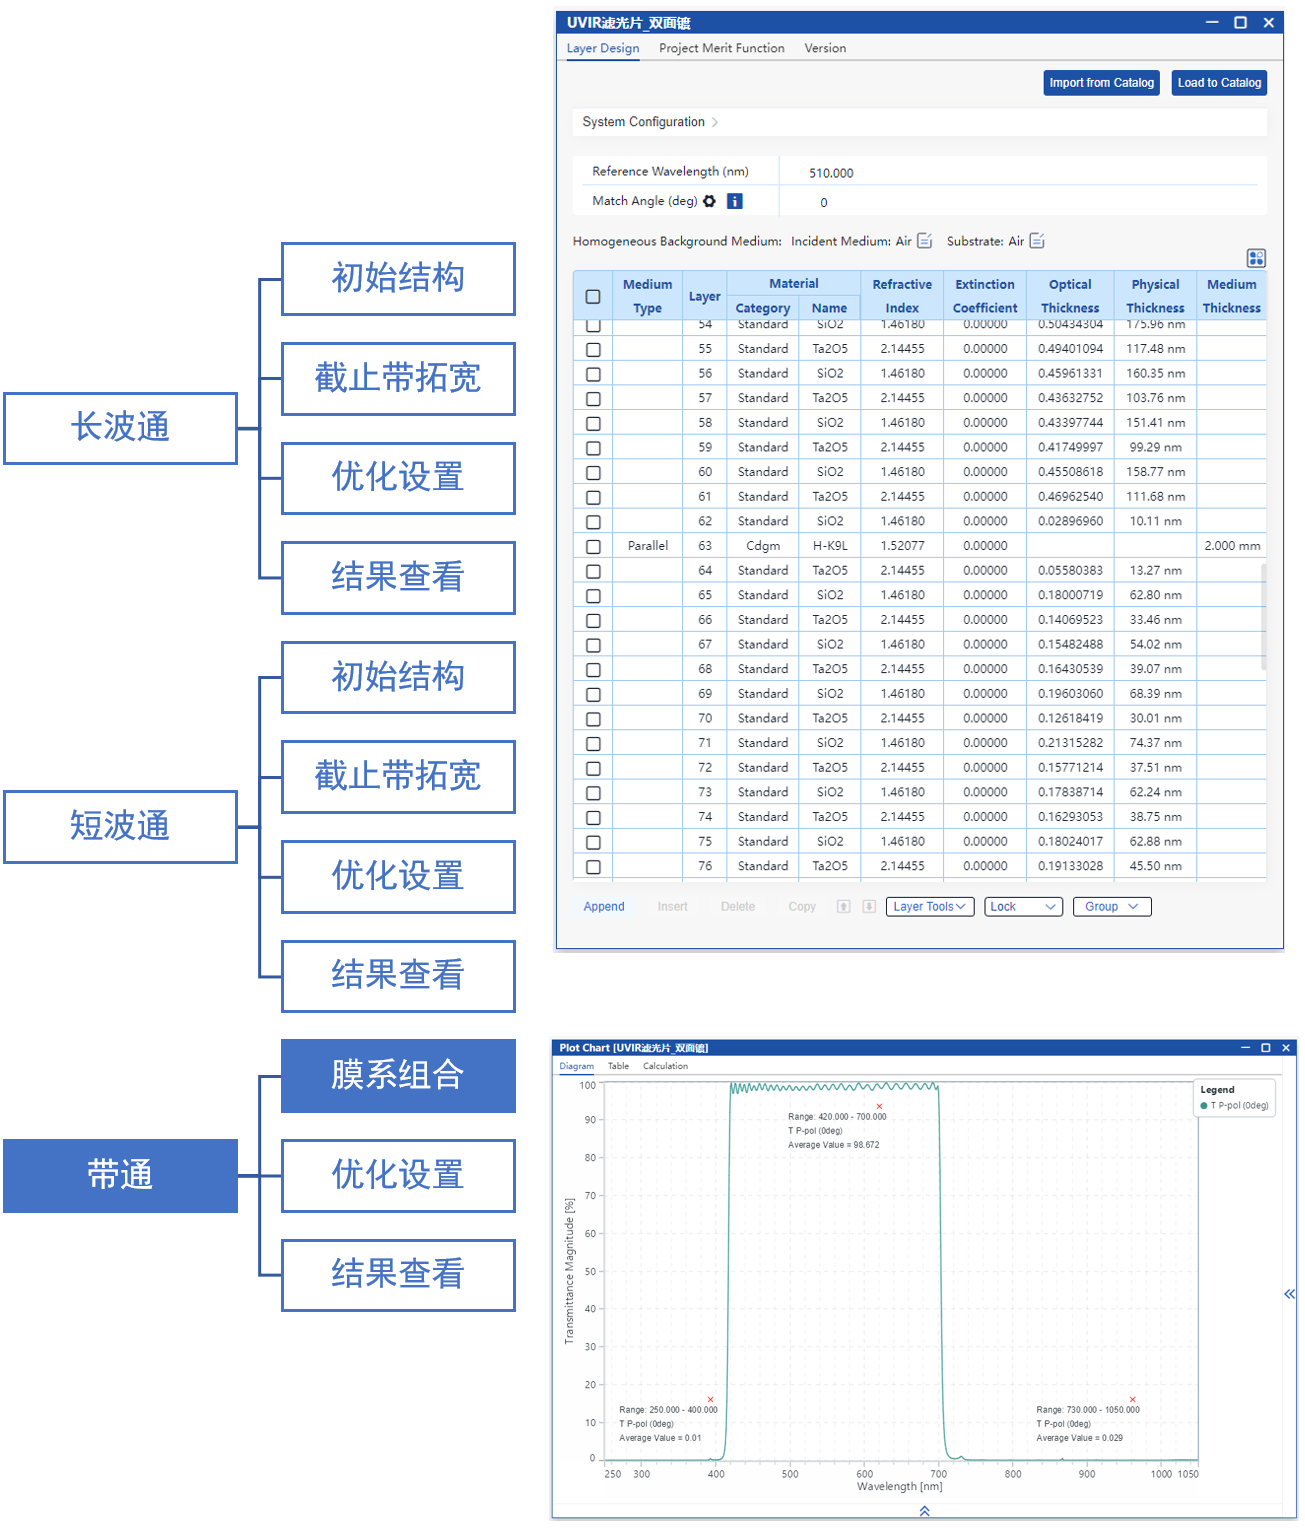Toggle the select-all layers header checkbox
Viewport: 1305px width, 1530px height.
click(x=593, y=297)
